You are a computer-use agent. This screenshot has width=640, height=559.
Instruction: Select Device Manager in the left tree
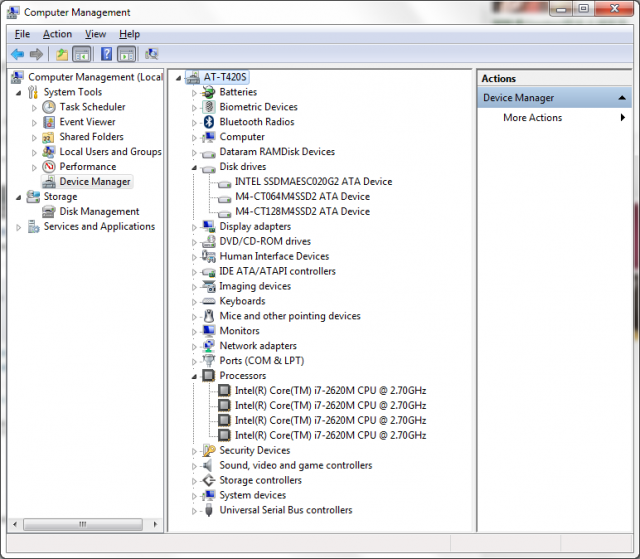click(x=95, y=182)
